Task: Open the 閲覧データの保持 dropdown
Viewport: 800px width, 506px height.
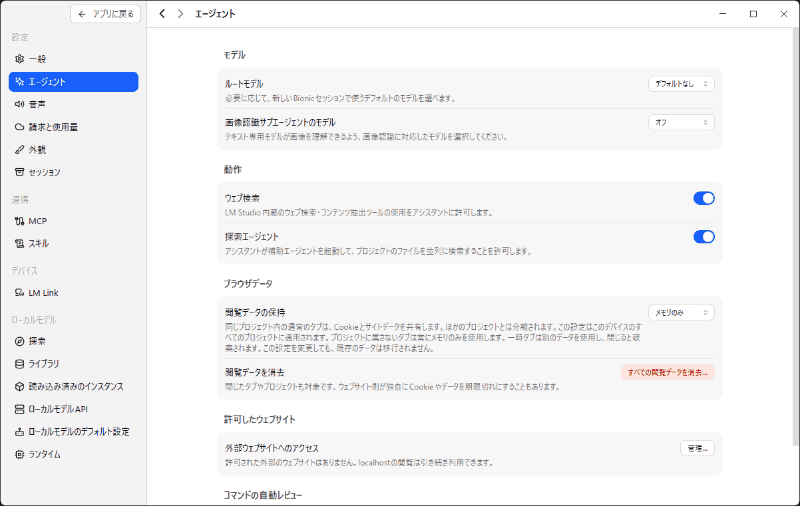Action: [x=681, y=312]
